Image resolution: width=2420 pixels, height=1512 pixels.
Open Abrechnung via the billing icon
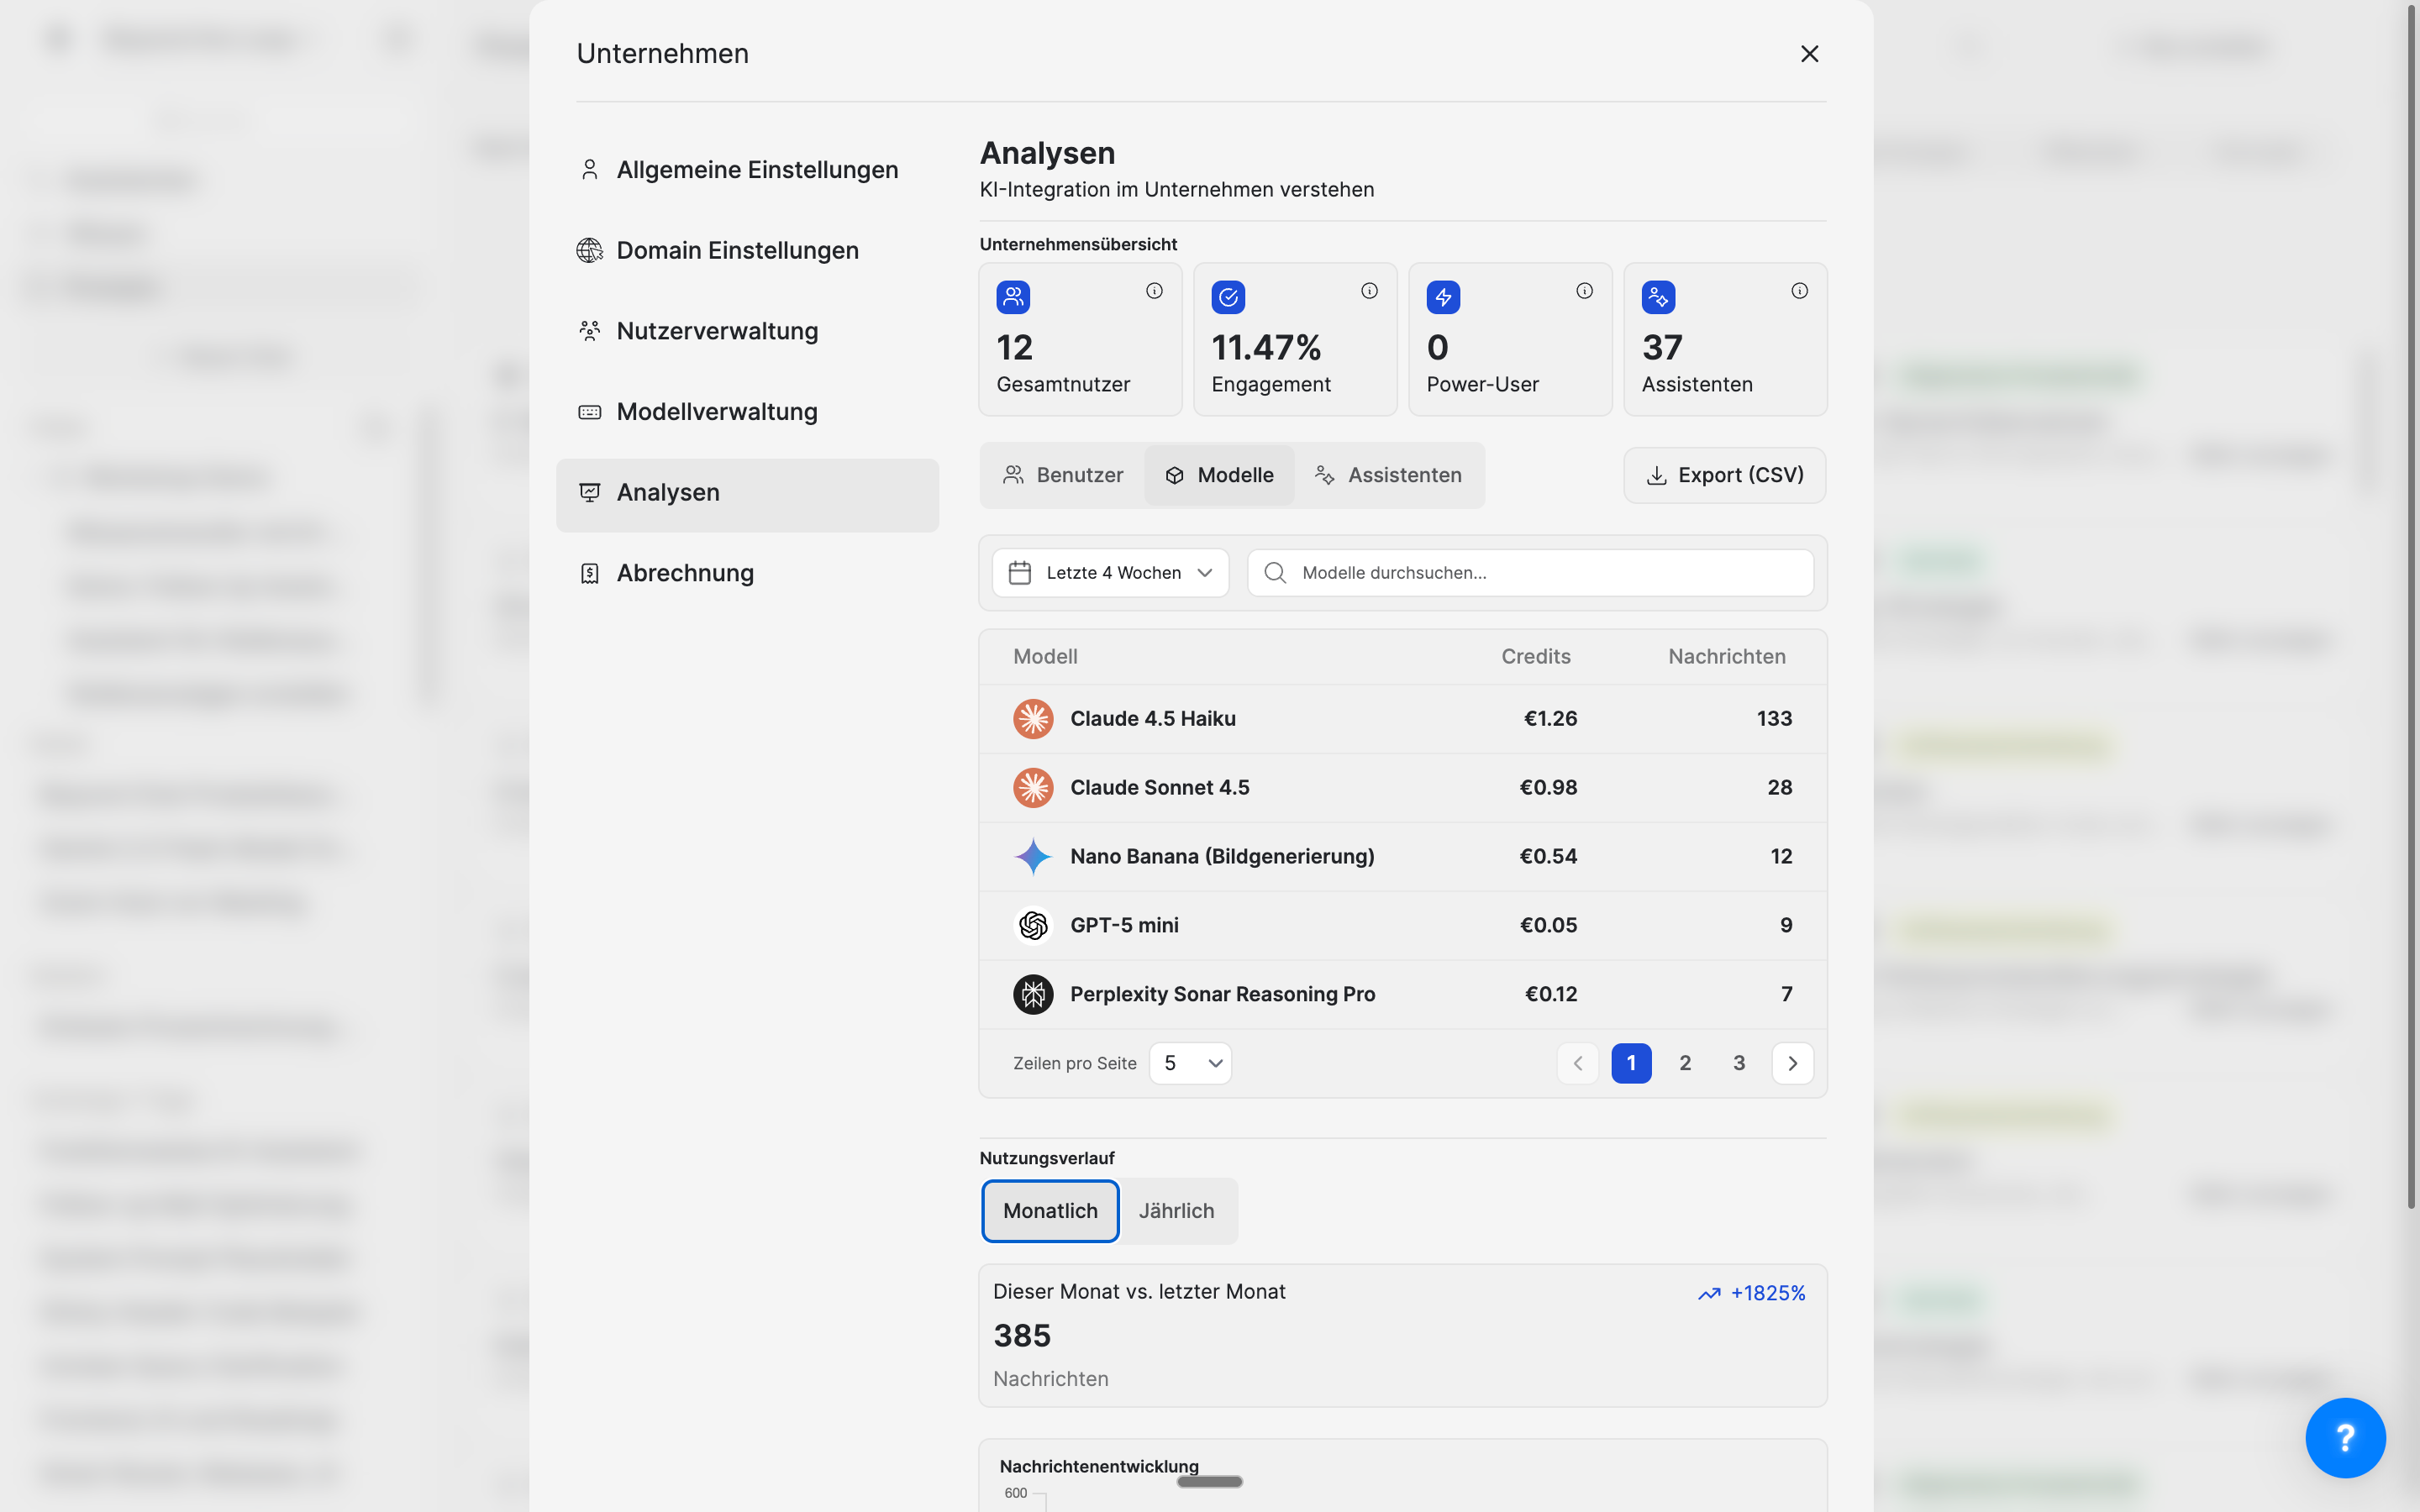click(590, 572)
